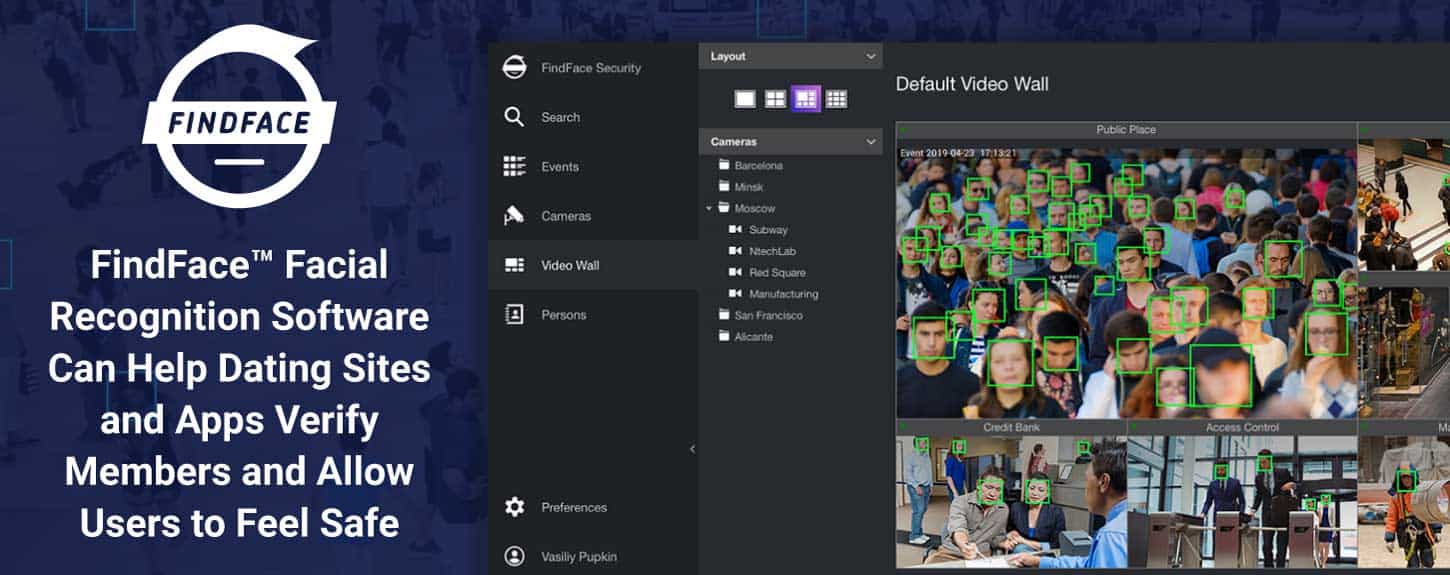Select the one-large-plus-small-tiles layout
This screenshot has height=575, width=1450.
(x=806, y=98)
